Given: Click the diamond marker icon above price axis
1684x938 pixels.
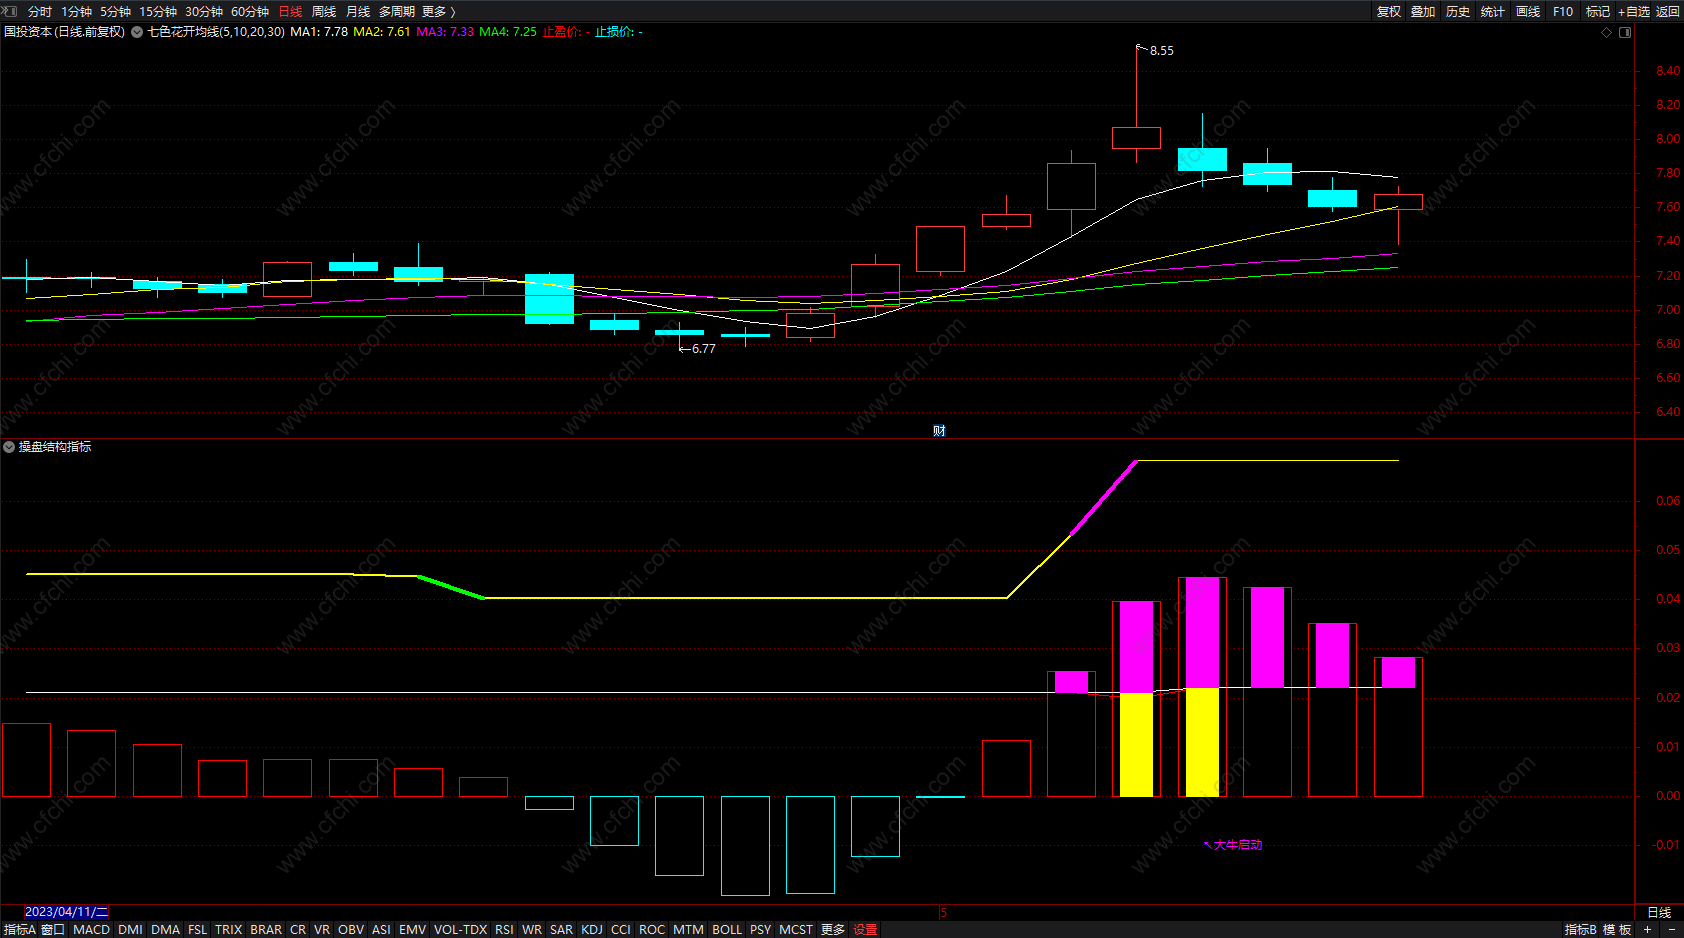Looking at the screenshot, I should [x=1607, y=32].
